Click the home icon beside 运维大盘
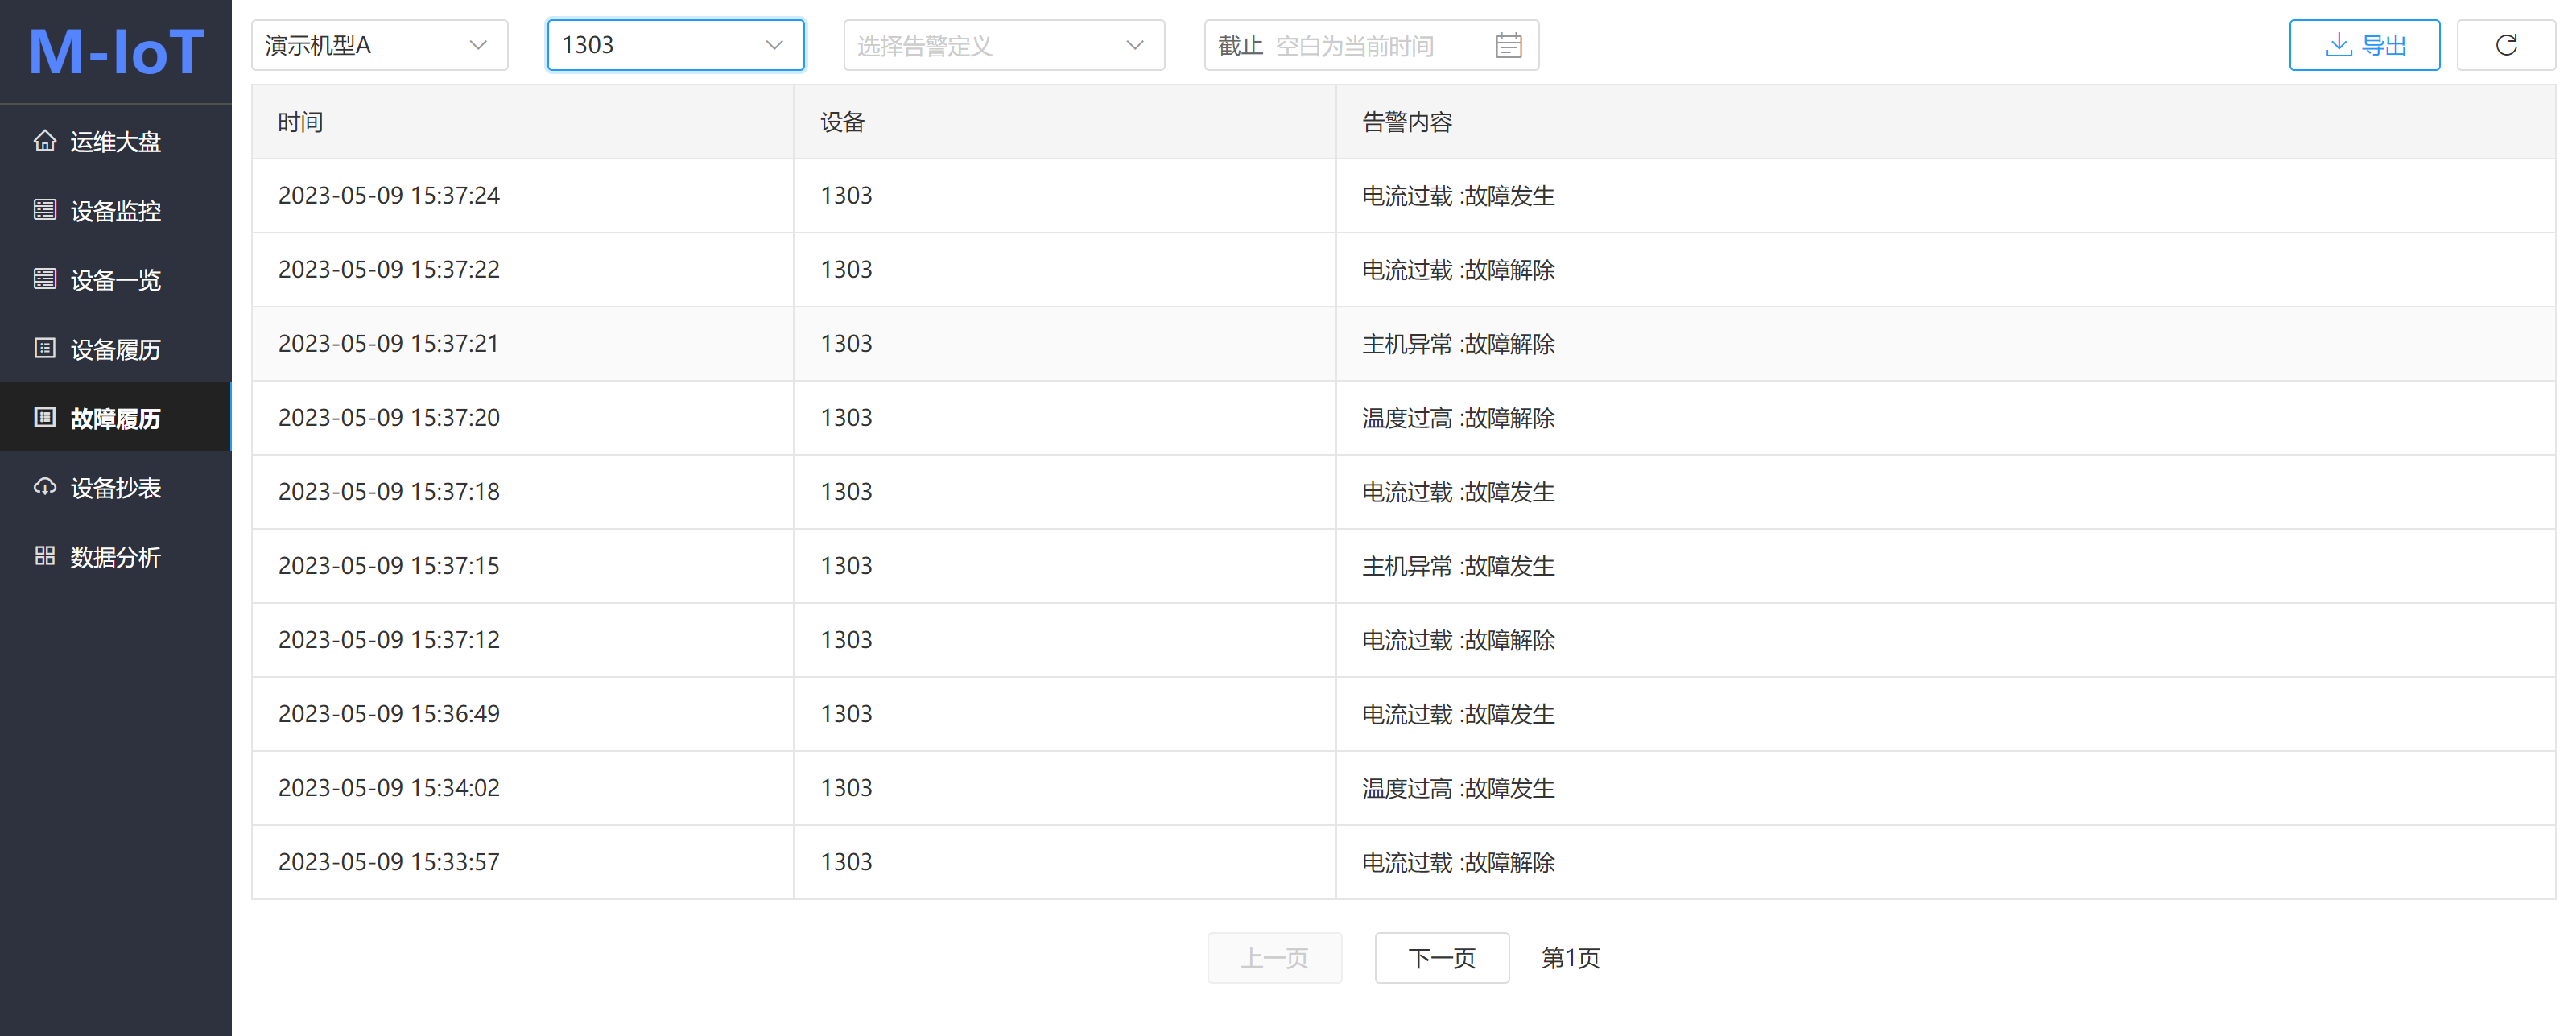This screenshot has height=1036, width=2576. (x=45, y=141)
